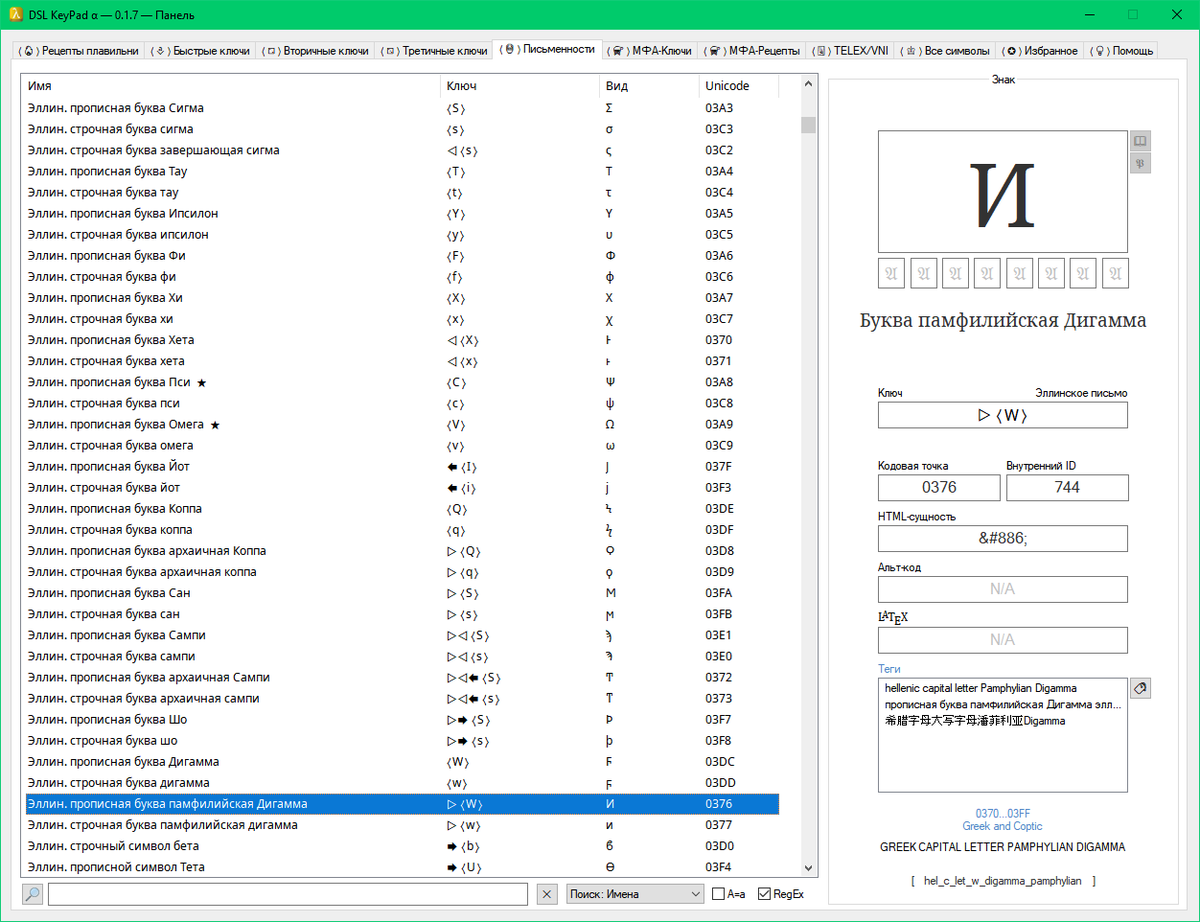Open the Быстрые ключи tab
Screen dimensions: 1200x922
point(201,50)
